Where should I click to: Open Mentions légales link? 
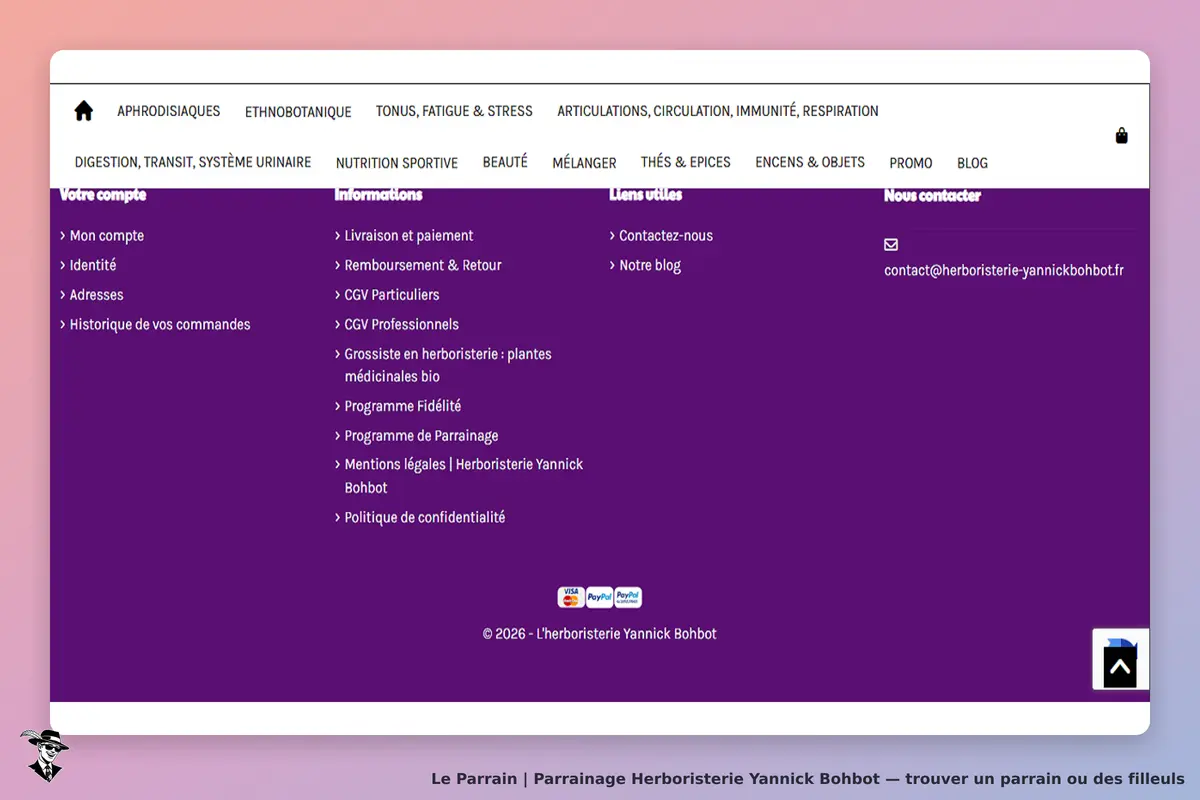pyautogui.click(x=464, y=476)
